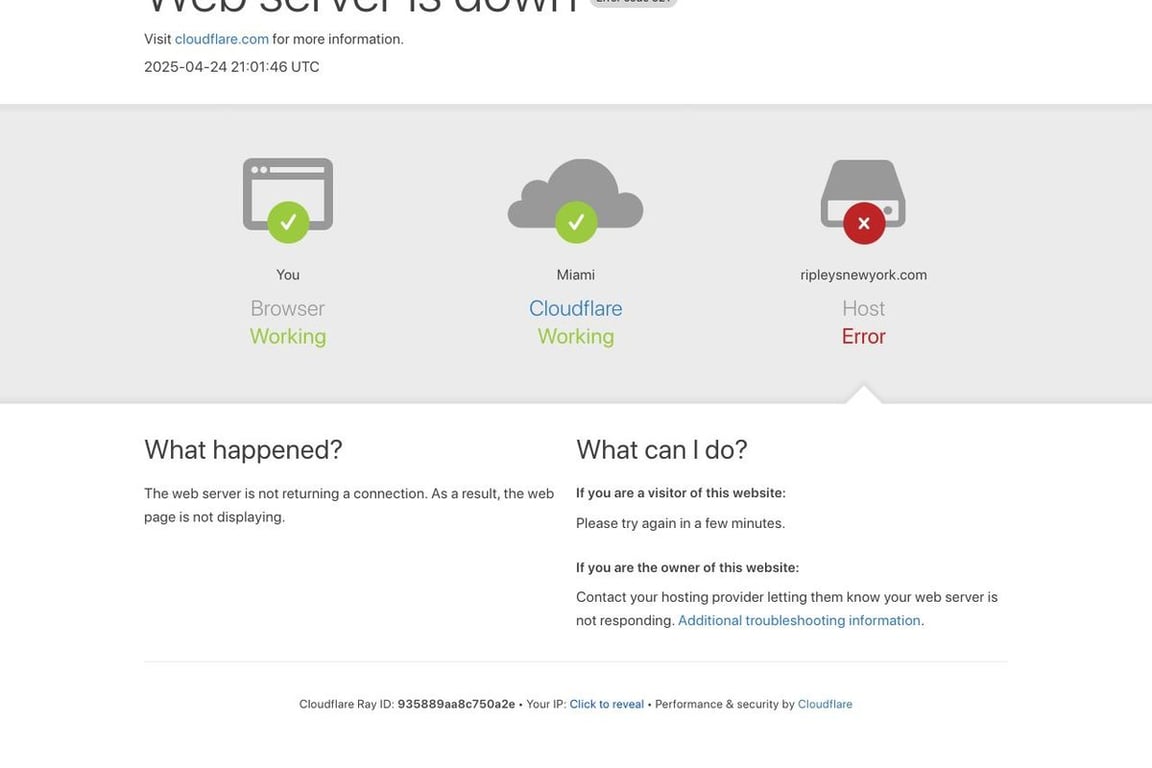Click the gray 'Browser' heading
Image resolution: width=1152 pixels, height=768 pixels.
click(288, 308)
